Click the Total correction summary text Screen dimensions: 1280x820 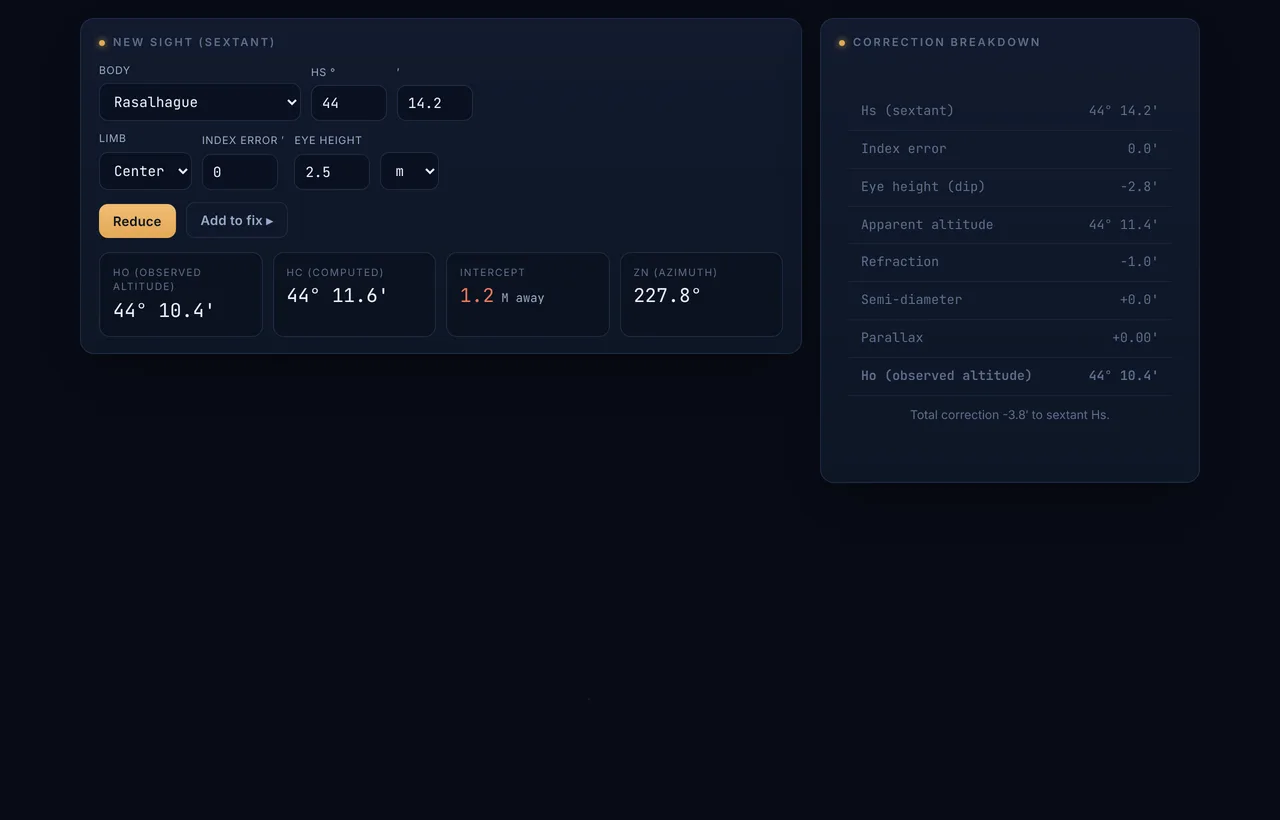pyautogui.click(x=1010, y=415)
